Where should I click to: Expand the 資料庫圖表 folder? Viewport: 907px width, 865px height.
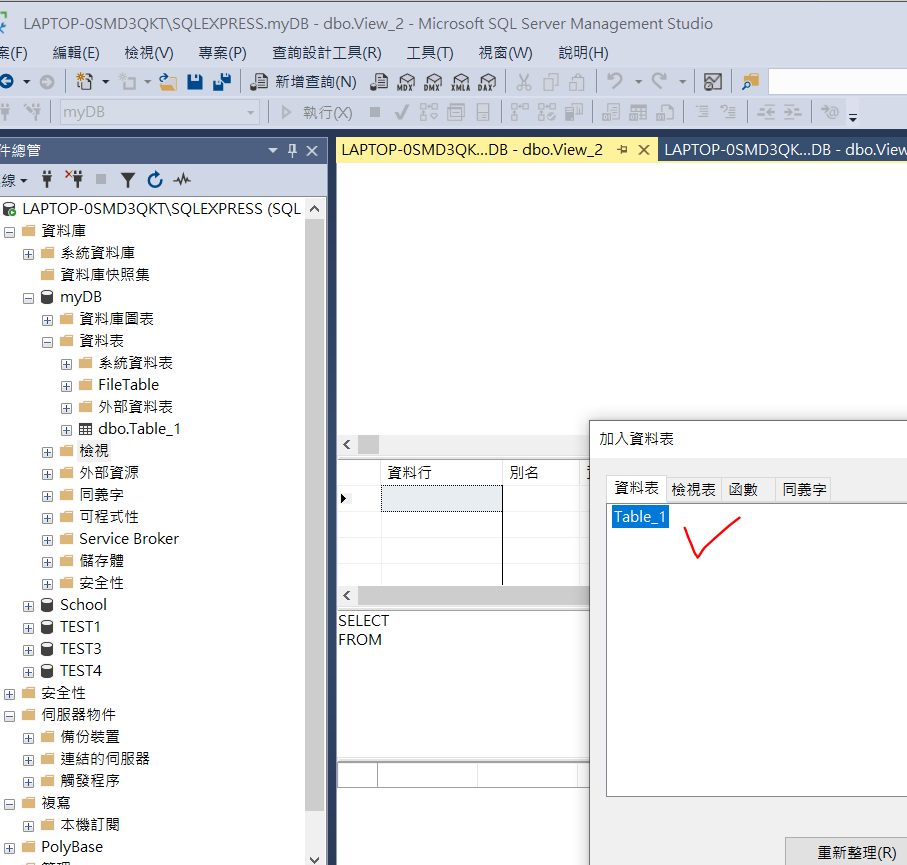tap(47, 320)
